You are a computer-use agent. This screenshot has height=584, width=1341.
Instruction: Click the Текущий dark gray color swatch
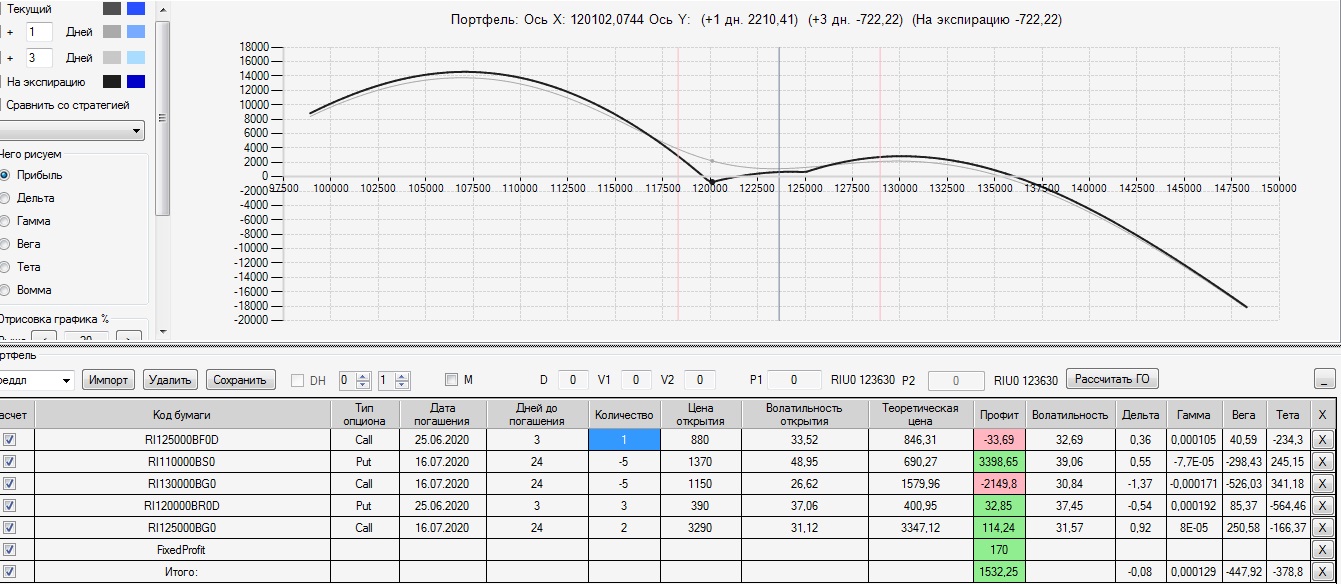pyautogui.click(x=111, y=8)
